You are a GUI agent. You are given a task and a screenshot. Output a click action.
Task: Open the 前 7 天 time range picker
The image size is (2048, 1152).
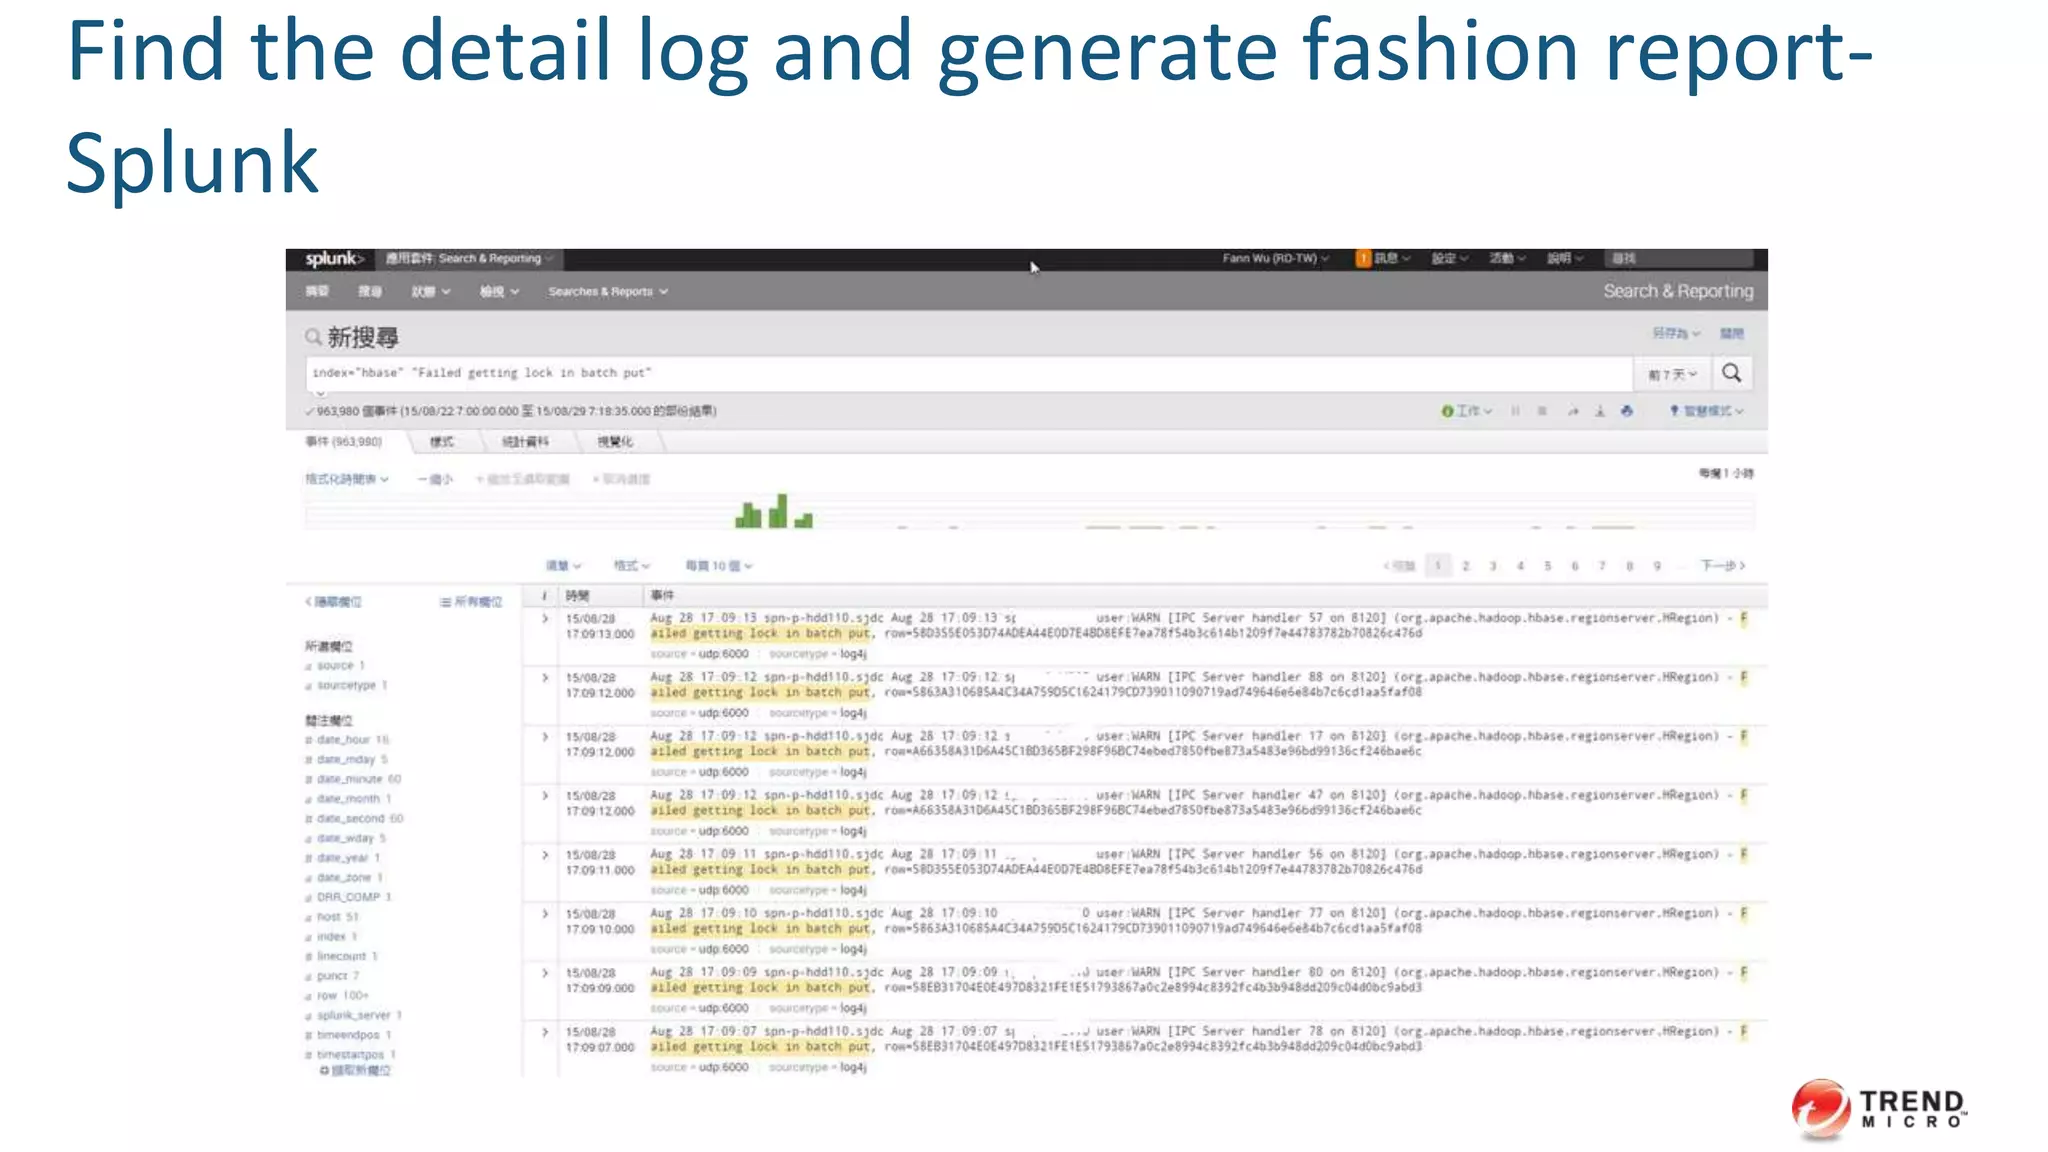(1673, 374)
